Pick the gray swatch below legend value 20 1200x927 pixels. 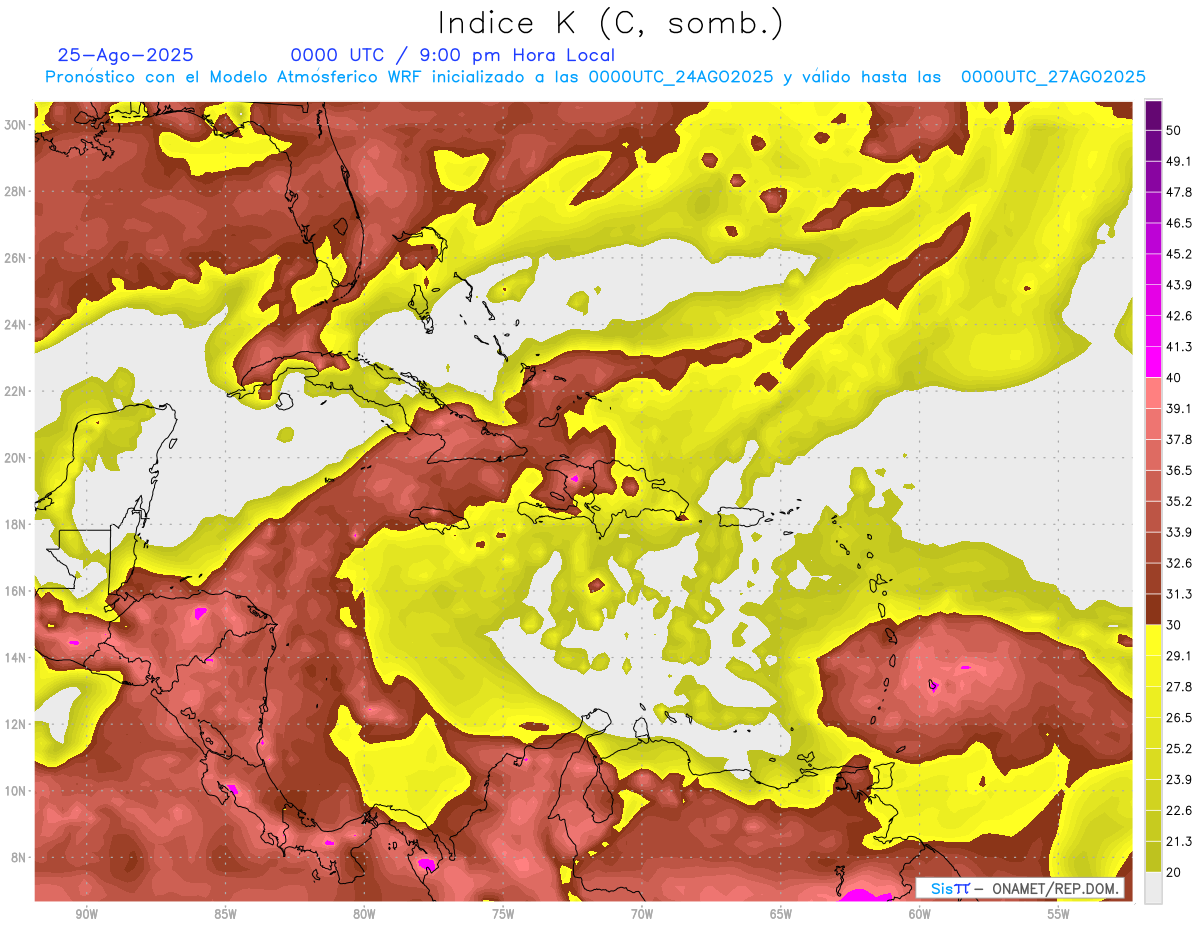point(1153,887)
